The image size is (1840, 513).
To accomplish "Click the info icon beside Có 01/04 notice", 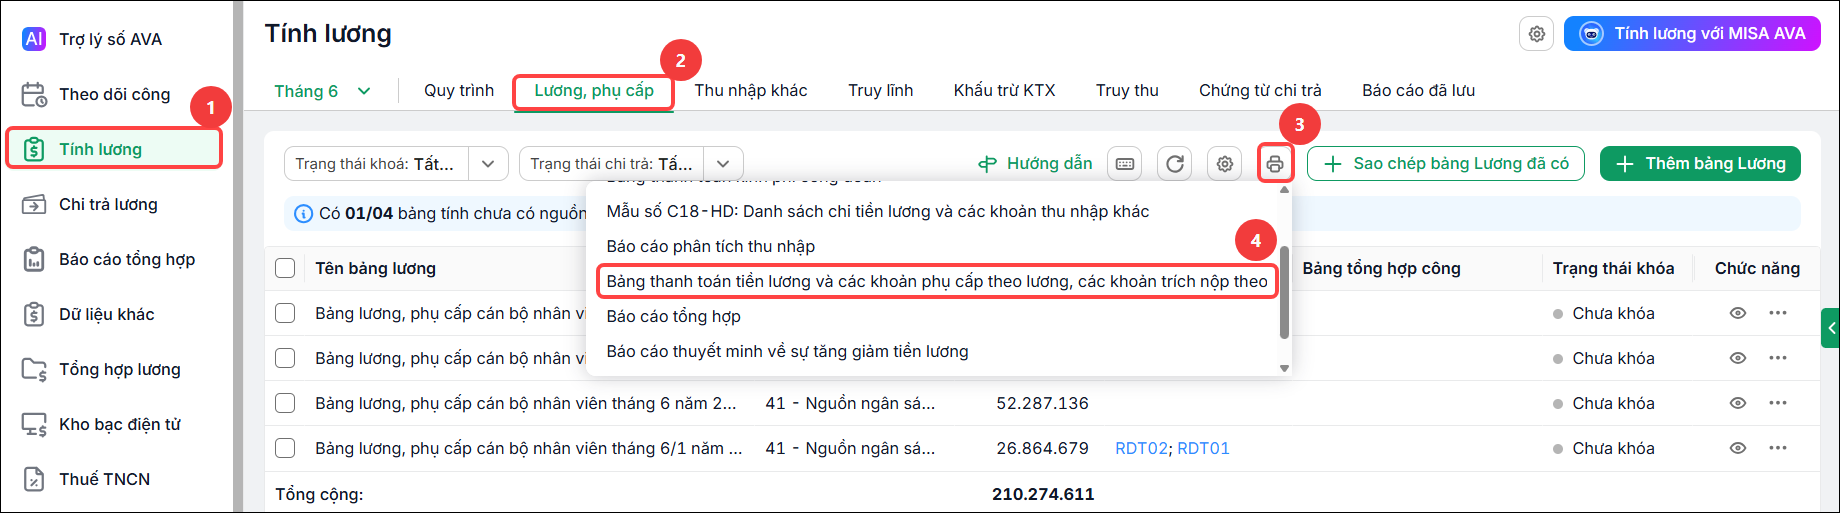I will [303, 213].
